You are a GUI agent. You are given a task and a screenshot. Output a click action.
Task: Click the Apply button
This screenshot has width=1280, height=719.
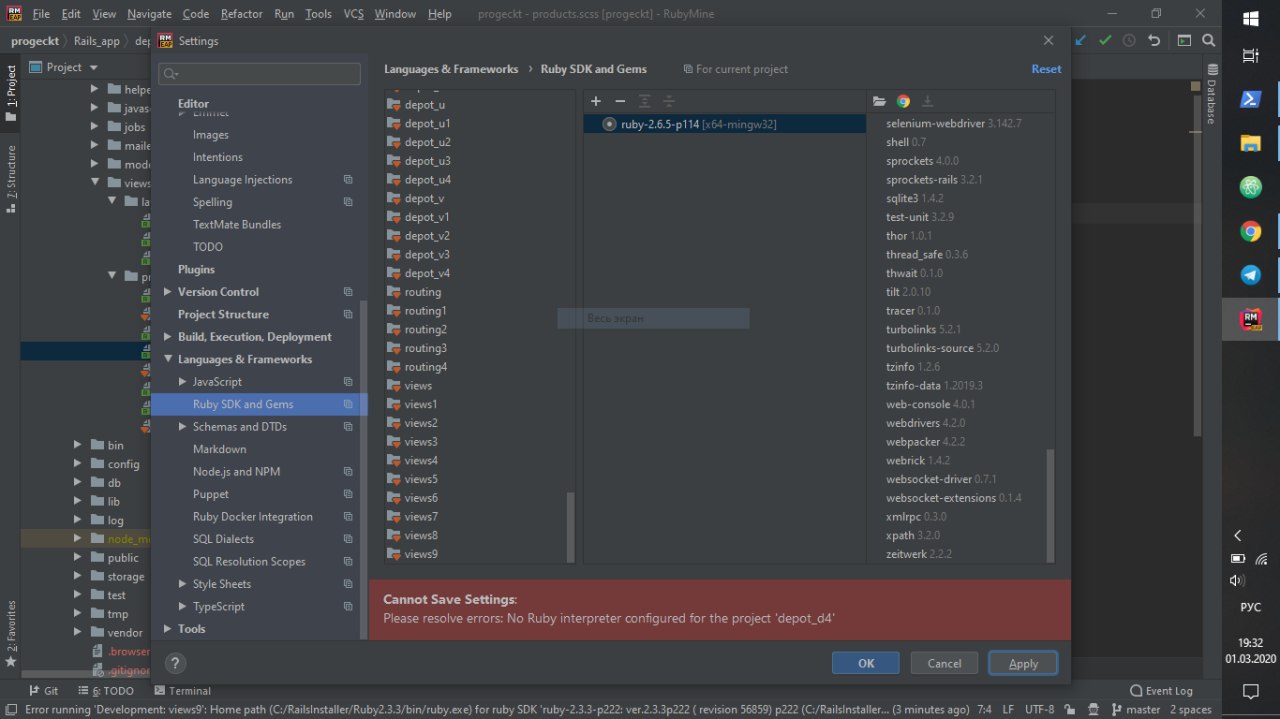click(x=1023, y=663)
